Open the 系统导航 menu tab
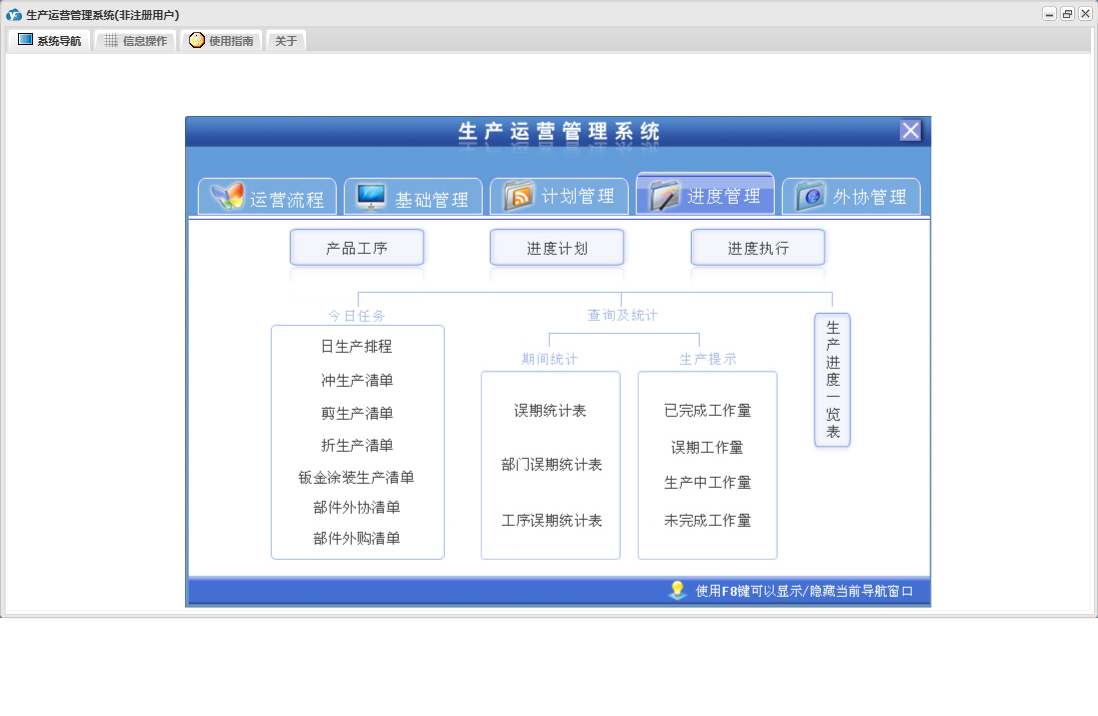This screenshot has width=1098, height=716. [49, 41]
